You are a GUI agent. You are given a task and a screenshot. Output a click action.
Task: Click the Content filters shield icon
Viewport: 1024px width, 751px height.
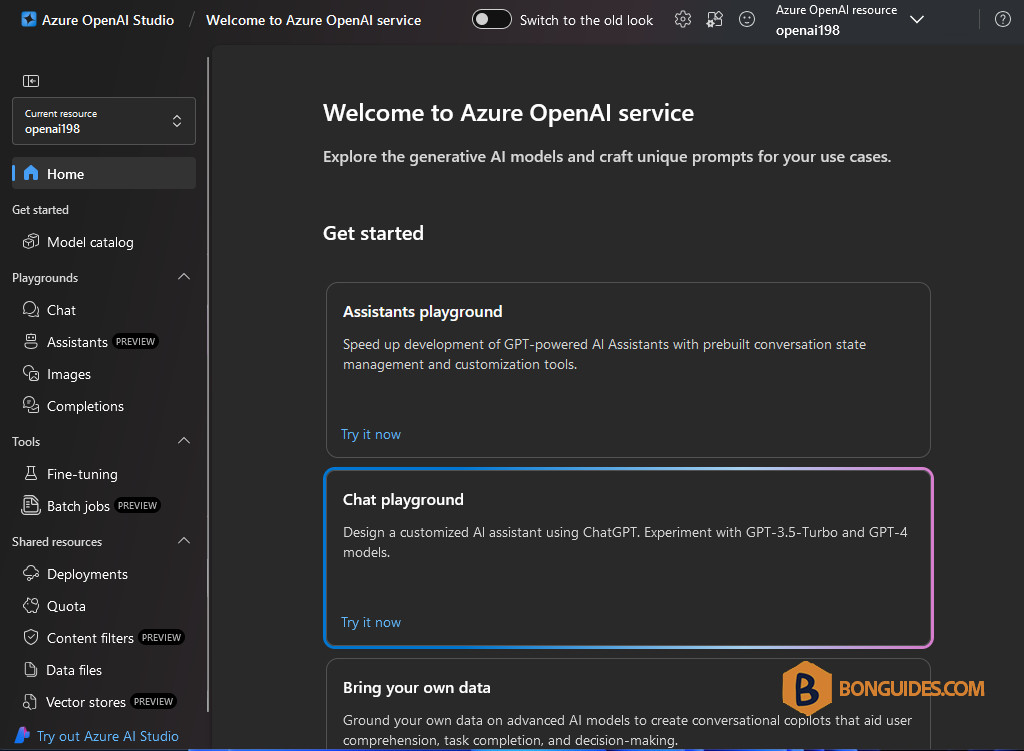[31, 637]
